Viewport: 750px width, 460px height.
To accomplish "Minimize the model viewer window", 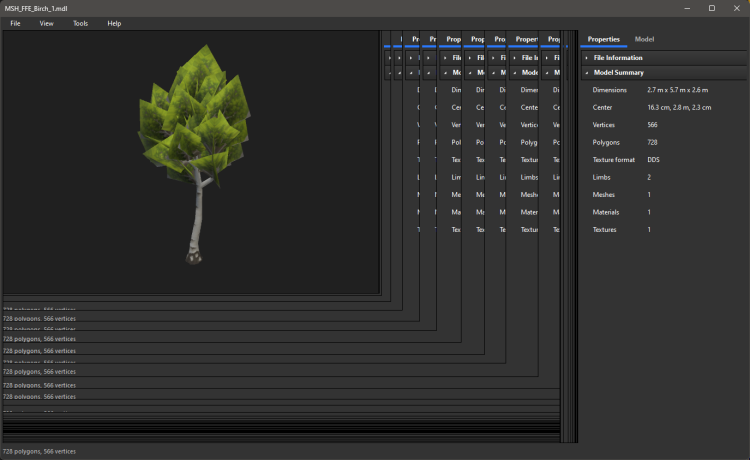I will coord(685,8).
